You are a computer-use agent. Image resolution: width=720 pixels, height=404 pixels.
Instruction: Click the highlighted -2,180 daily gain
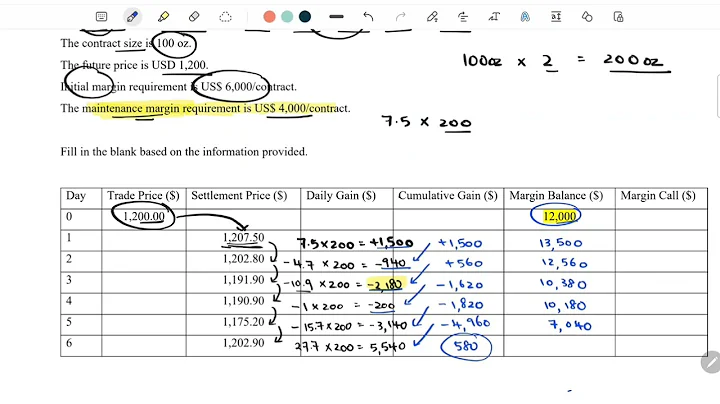click(x=386, y=285)
